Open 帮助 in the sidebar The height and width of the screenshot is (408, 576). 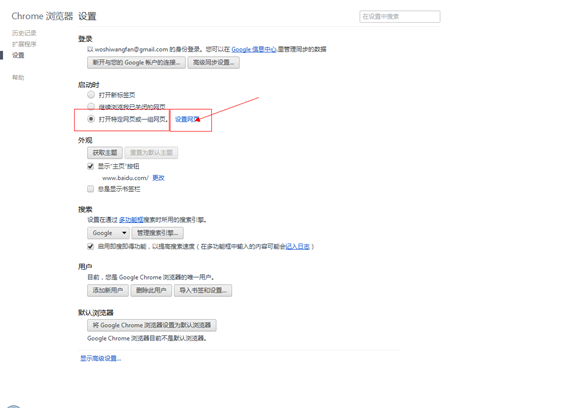(18, 77)
